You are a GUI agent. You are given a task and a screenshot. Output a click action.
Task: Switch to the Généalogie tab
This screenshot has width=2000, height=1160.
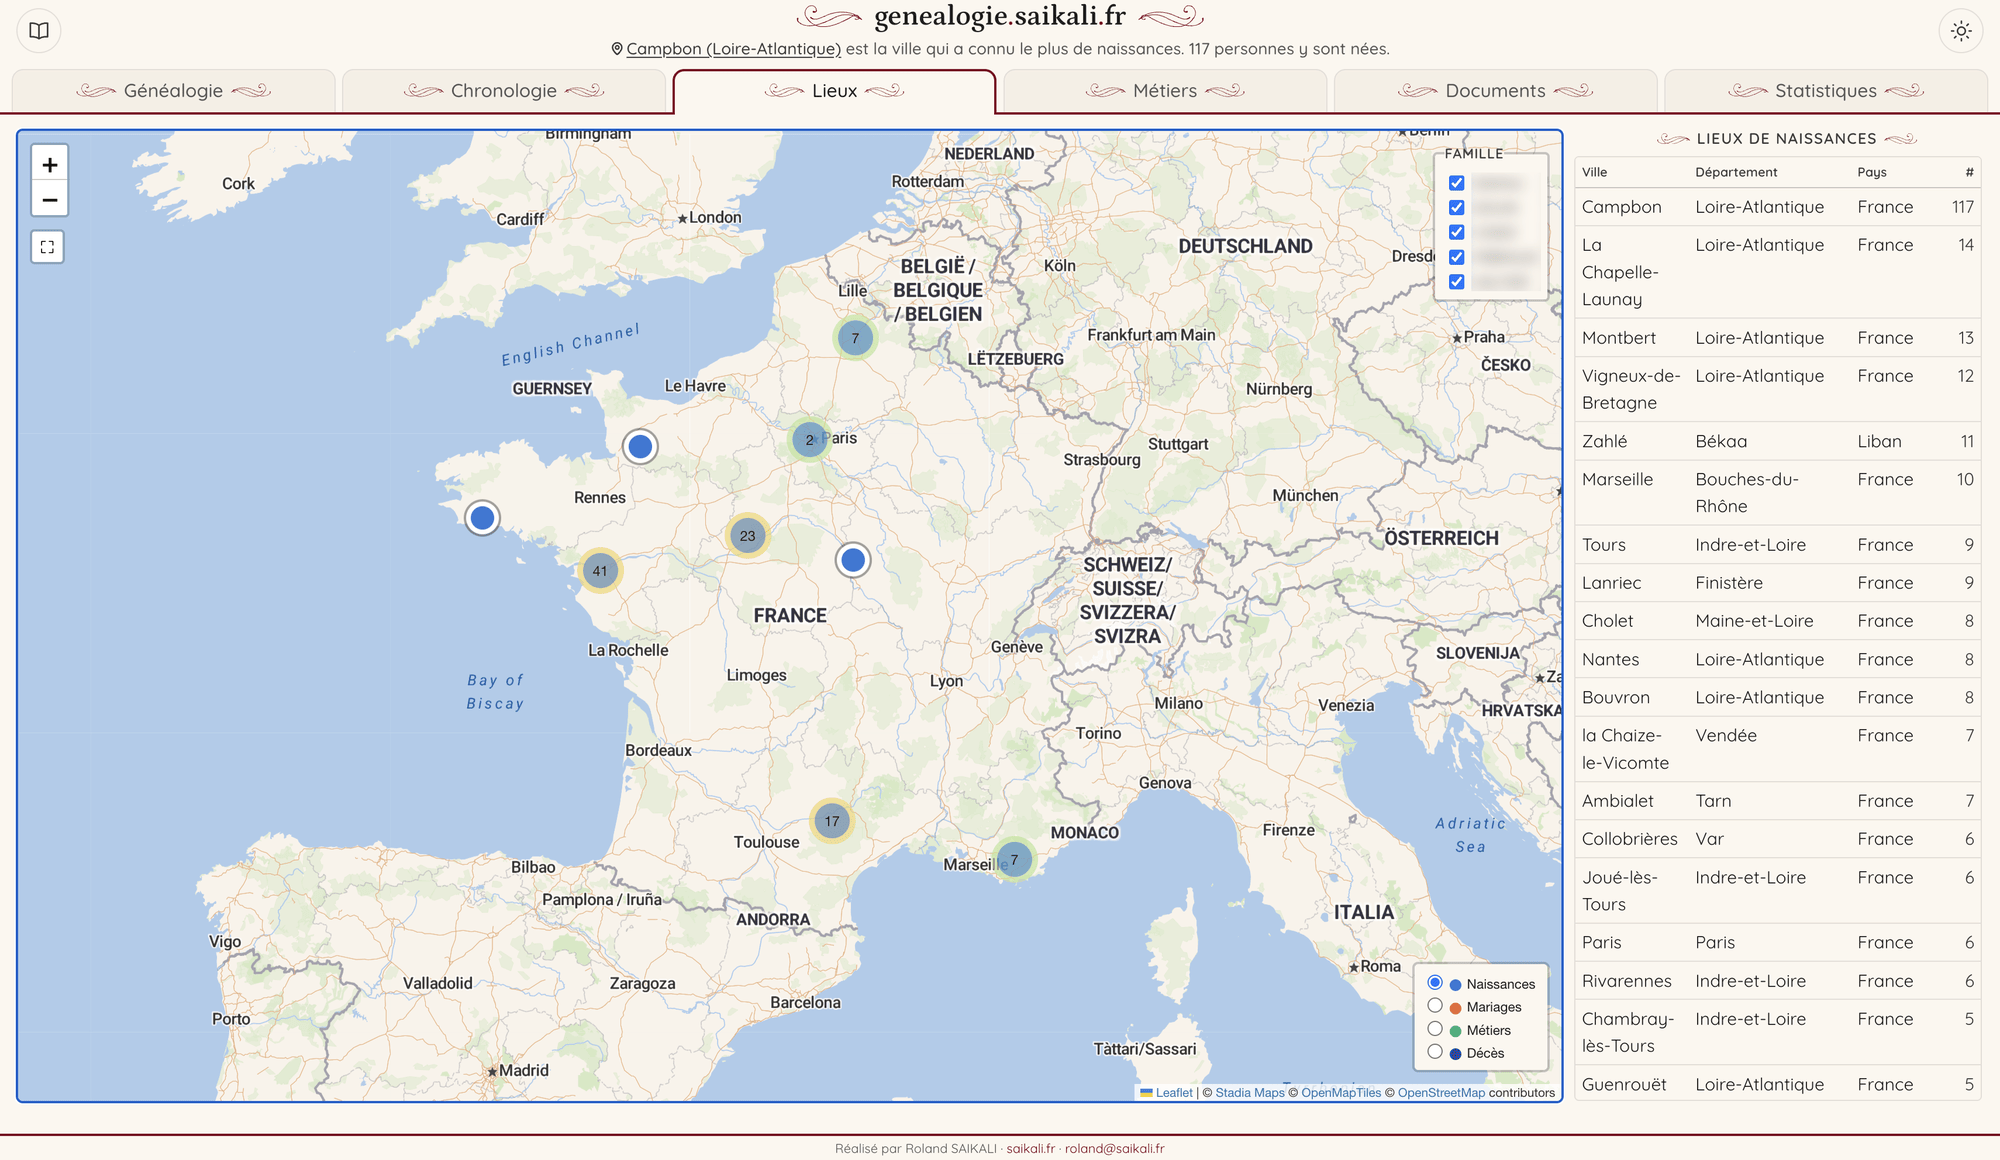click(174, 91)
